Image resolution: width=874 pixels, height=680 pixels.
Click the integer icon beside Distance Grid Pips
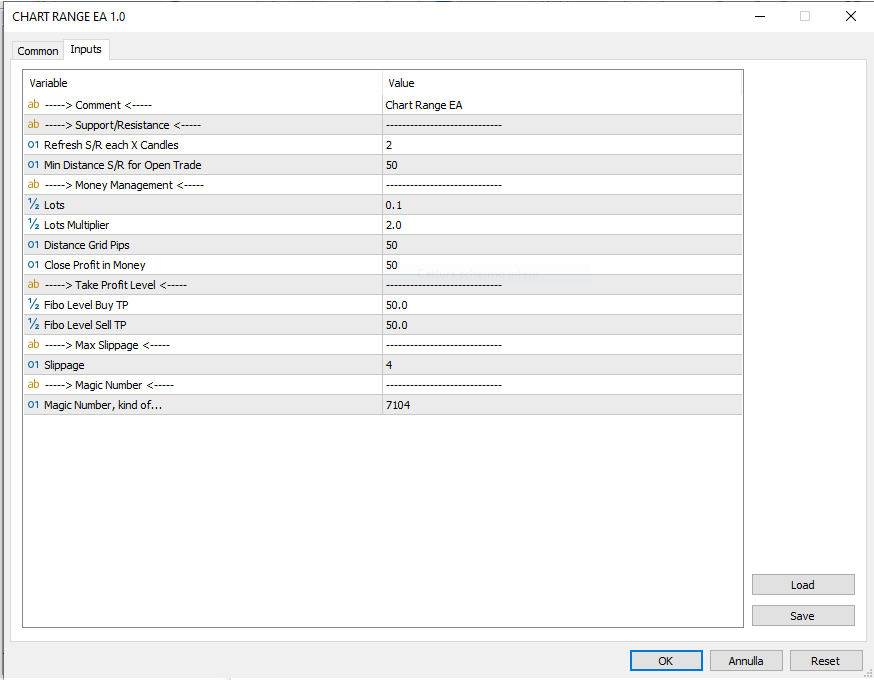[33, 245]
